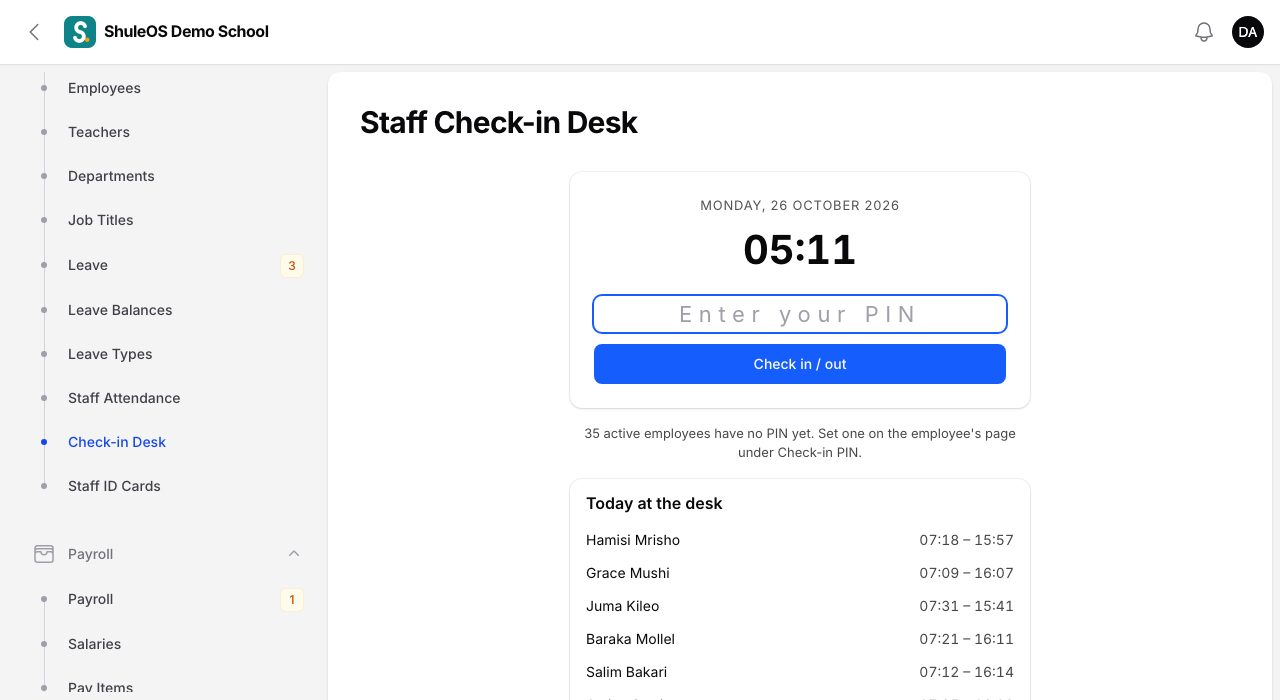Click the Leave badge showing 3
Viewport: 1280px width, 700px height.
[x=292, y=265]
